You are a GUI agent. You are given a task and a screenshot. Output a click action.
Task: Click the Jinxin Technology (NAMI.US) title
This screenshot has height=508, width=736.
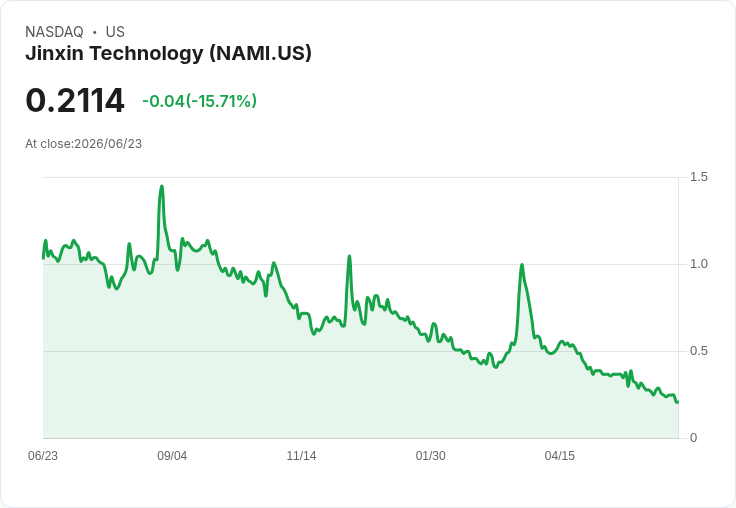[168, 53]
